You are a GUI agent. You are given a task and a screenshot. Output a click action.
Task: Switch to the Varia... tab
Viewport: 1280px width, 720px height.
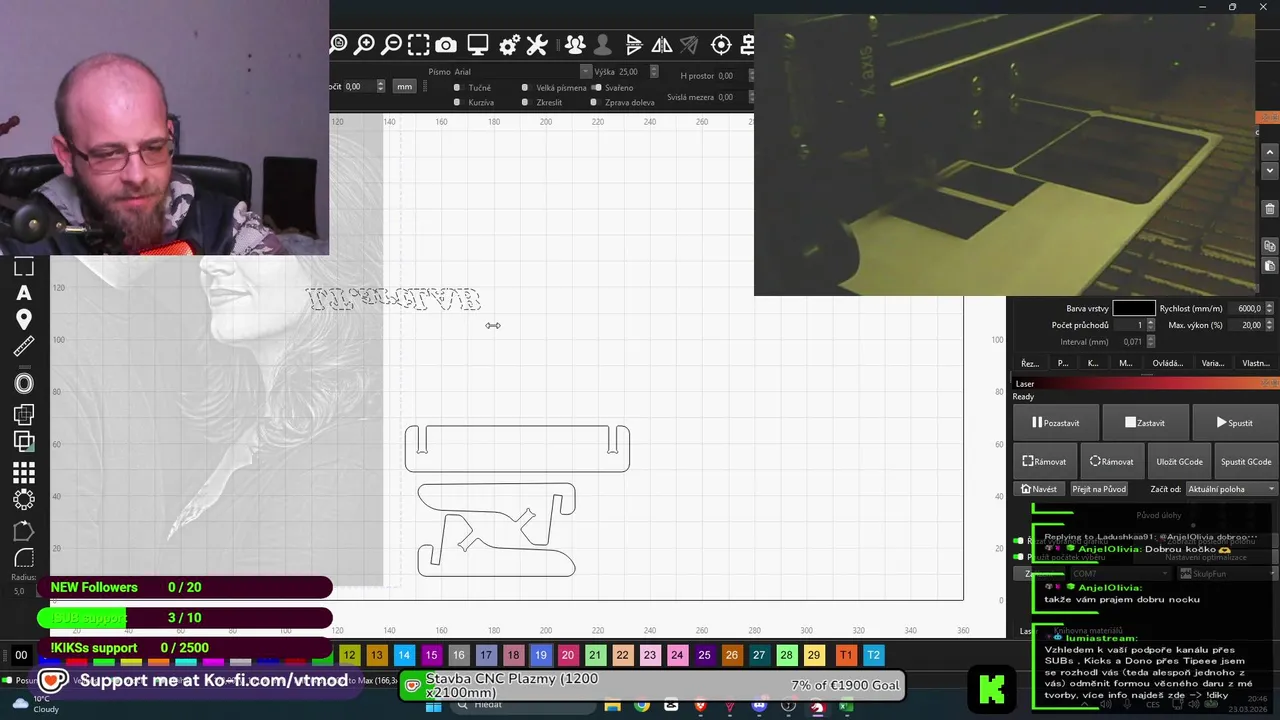coord(1212,363)
